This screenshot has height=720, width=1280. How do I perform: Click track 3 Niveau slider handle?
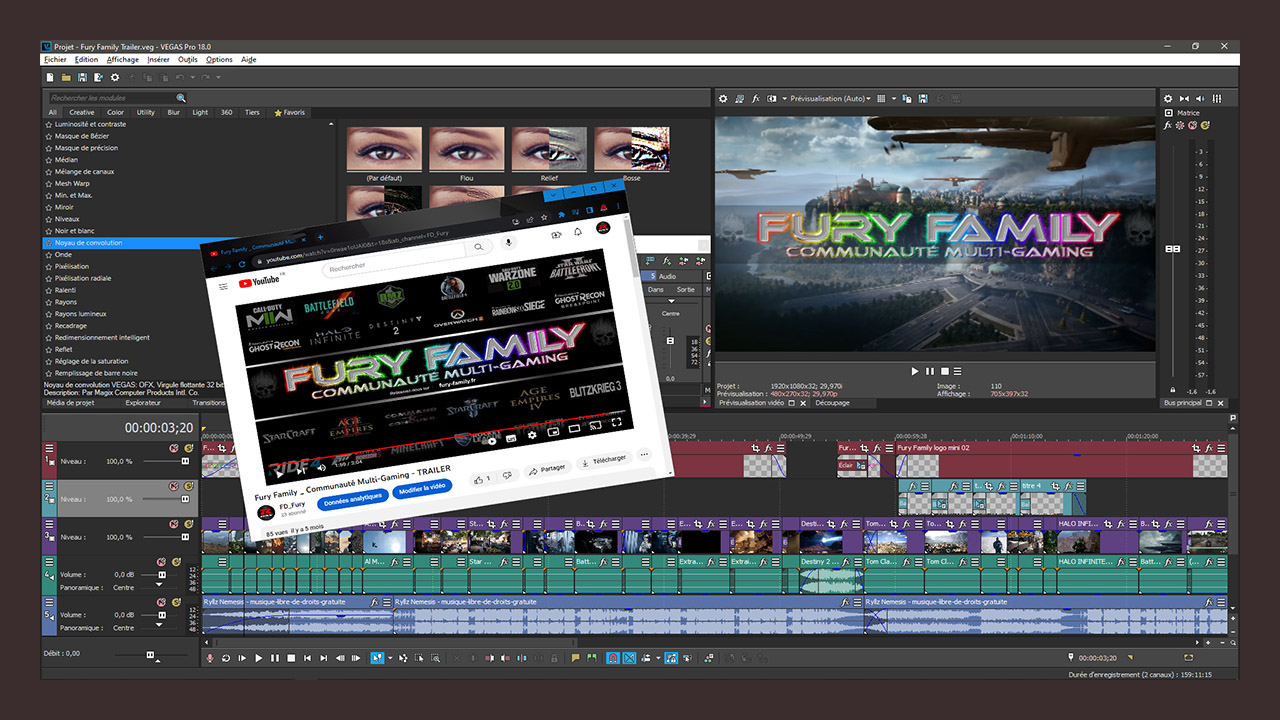coord(185,537)
